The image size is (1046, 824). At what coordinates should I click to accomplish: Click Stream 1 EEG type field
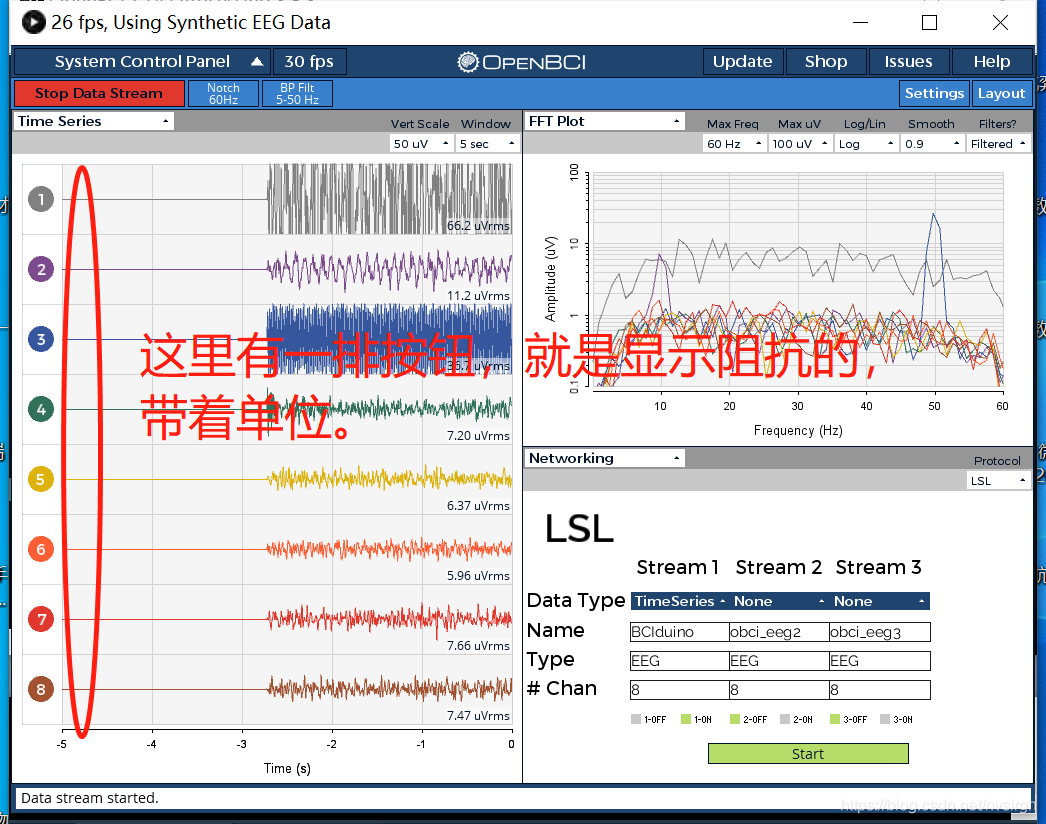click(x=679, y=661)
